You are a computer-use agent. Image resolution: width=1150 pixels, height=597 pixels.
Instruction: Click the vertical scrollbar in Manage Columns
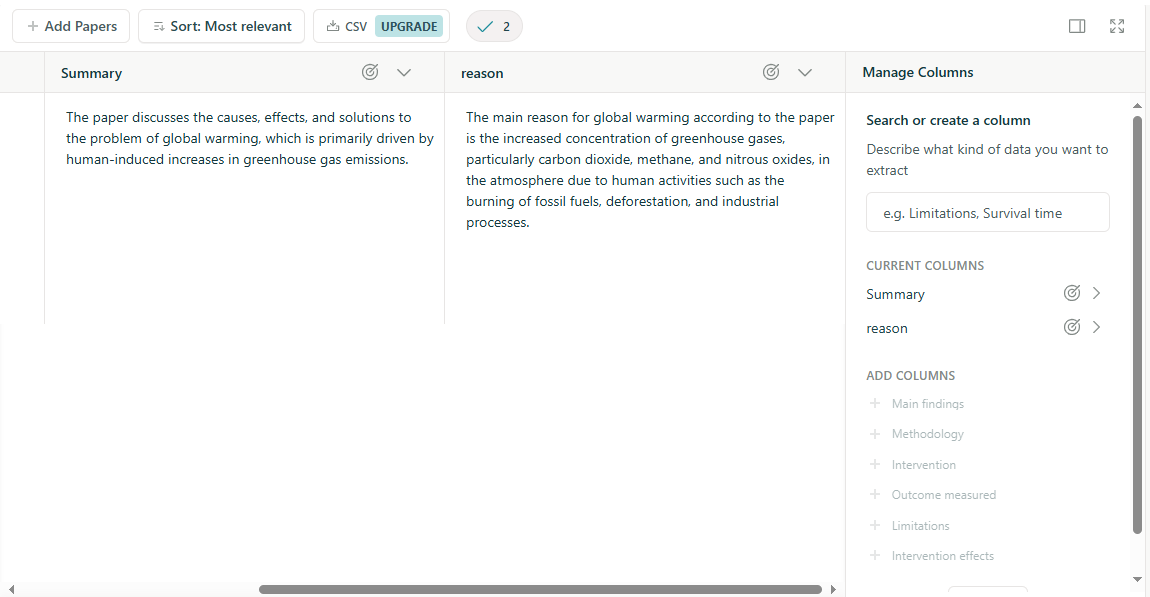tap(1138, 325)
